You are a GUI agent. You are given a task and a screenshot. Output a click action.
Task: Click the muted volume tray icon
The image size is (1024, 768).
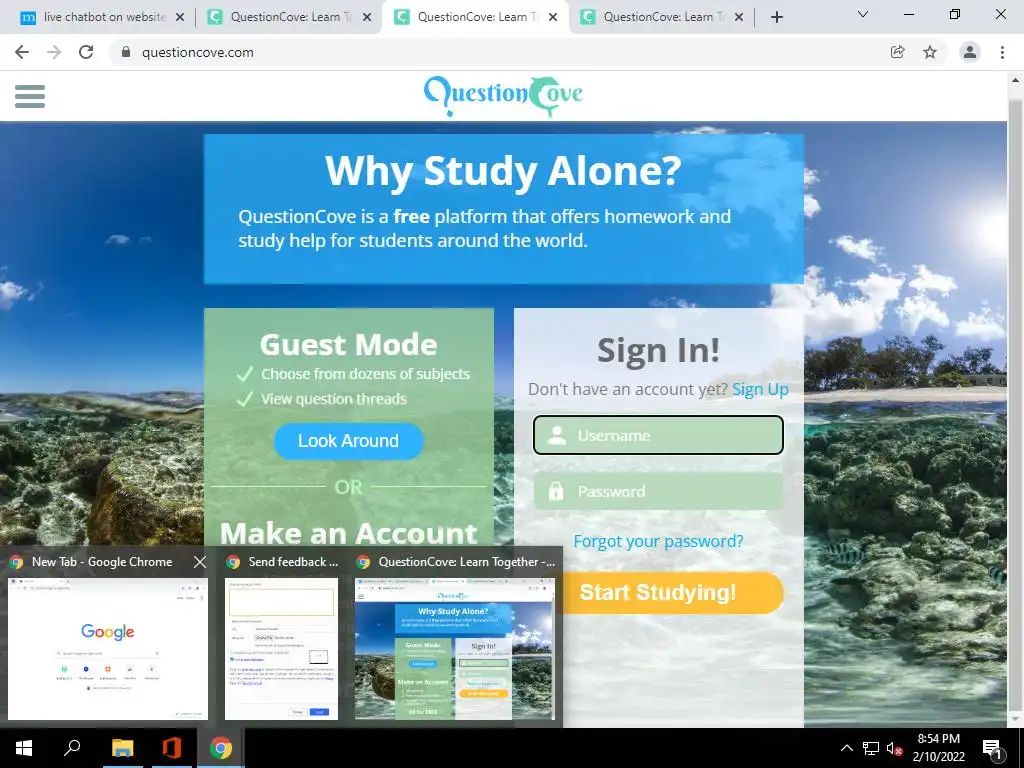tap(895, 748)
